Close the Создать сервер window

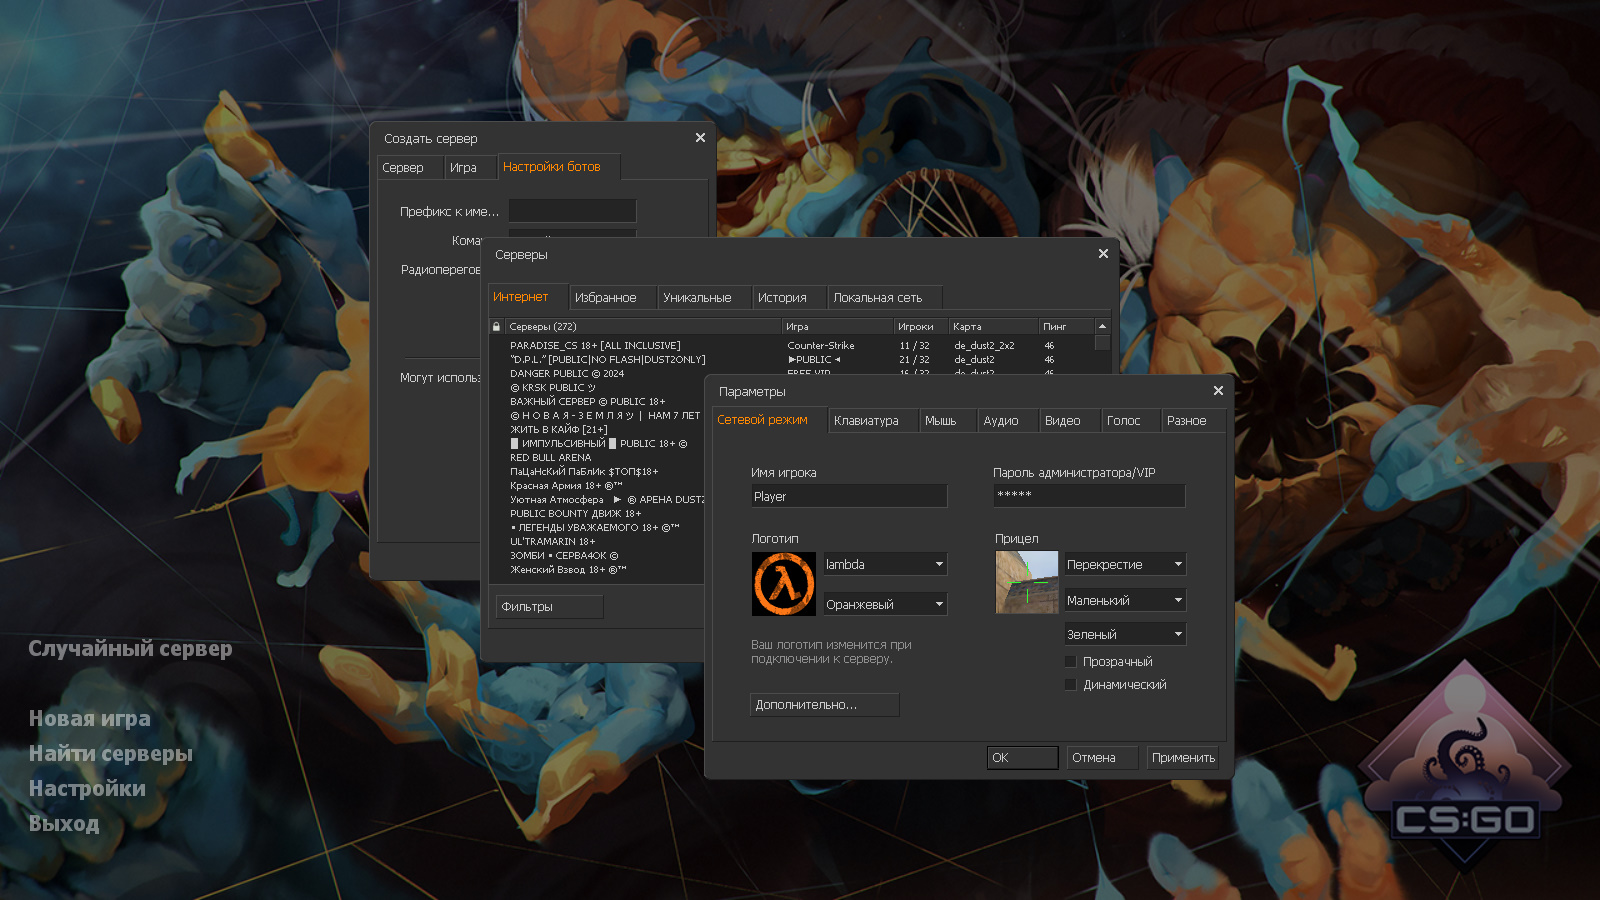(x=700, y=138)
